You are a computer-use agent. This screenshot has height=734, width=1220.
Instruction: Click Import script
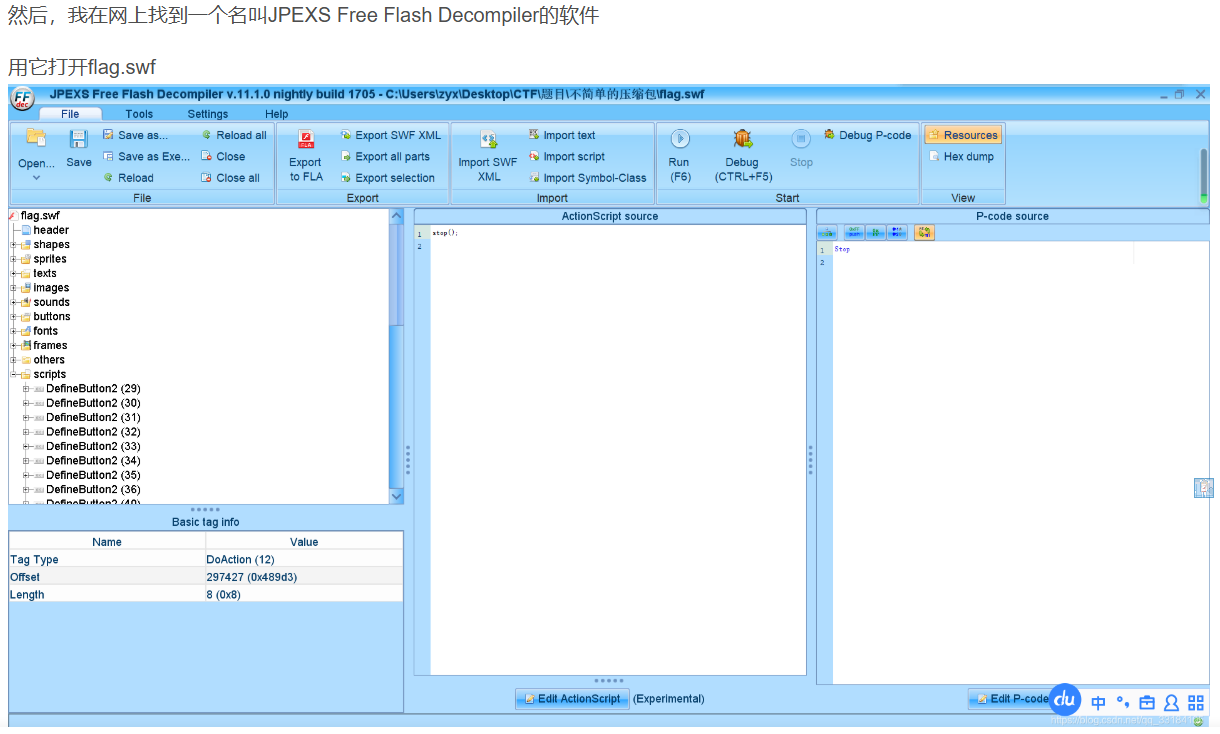(x=566, y=156)
